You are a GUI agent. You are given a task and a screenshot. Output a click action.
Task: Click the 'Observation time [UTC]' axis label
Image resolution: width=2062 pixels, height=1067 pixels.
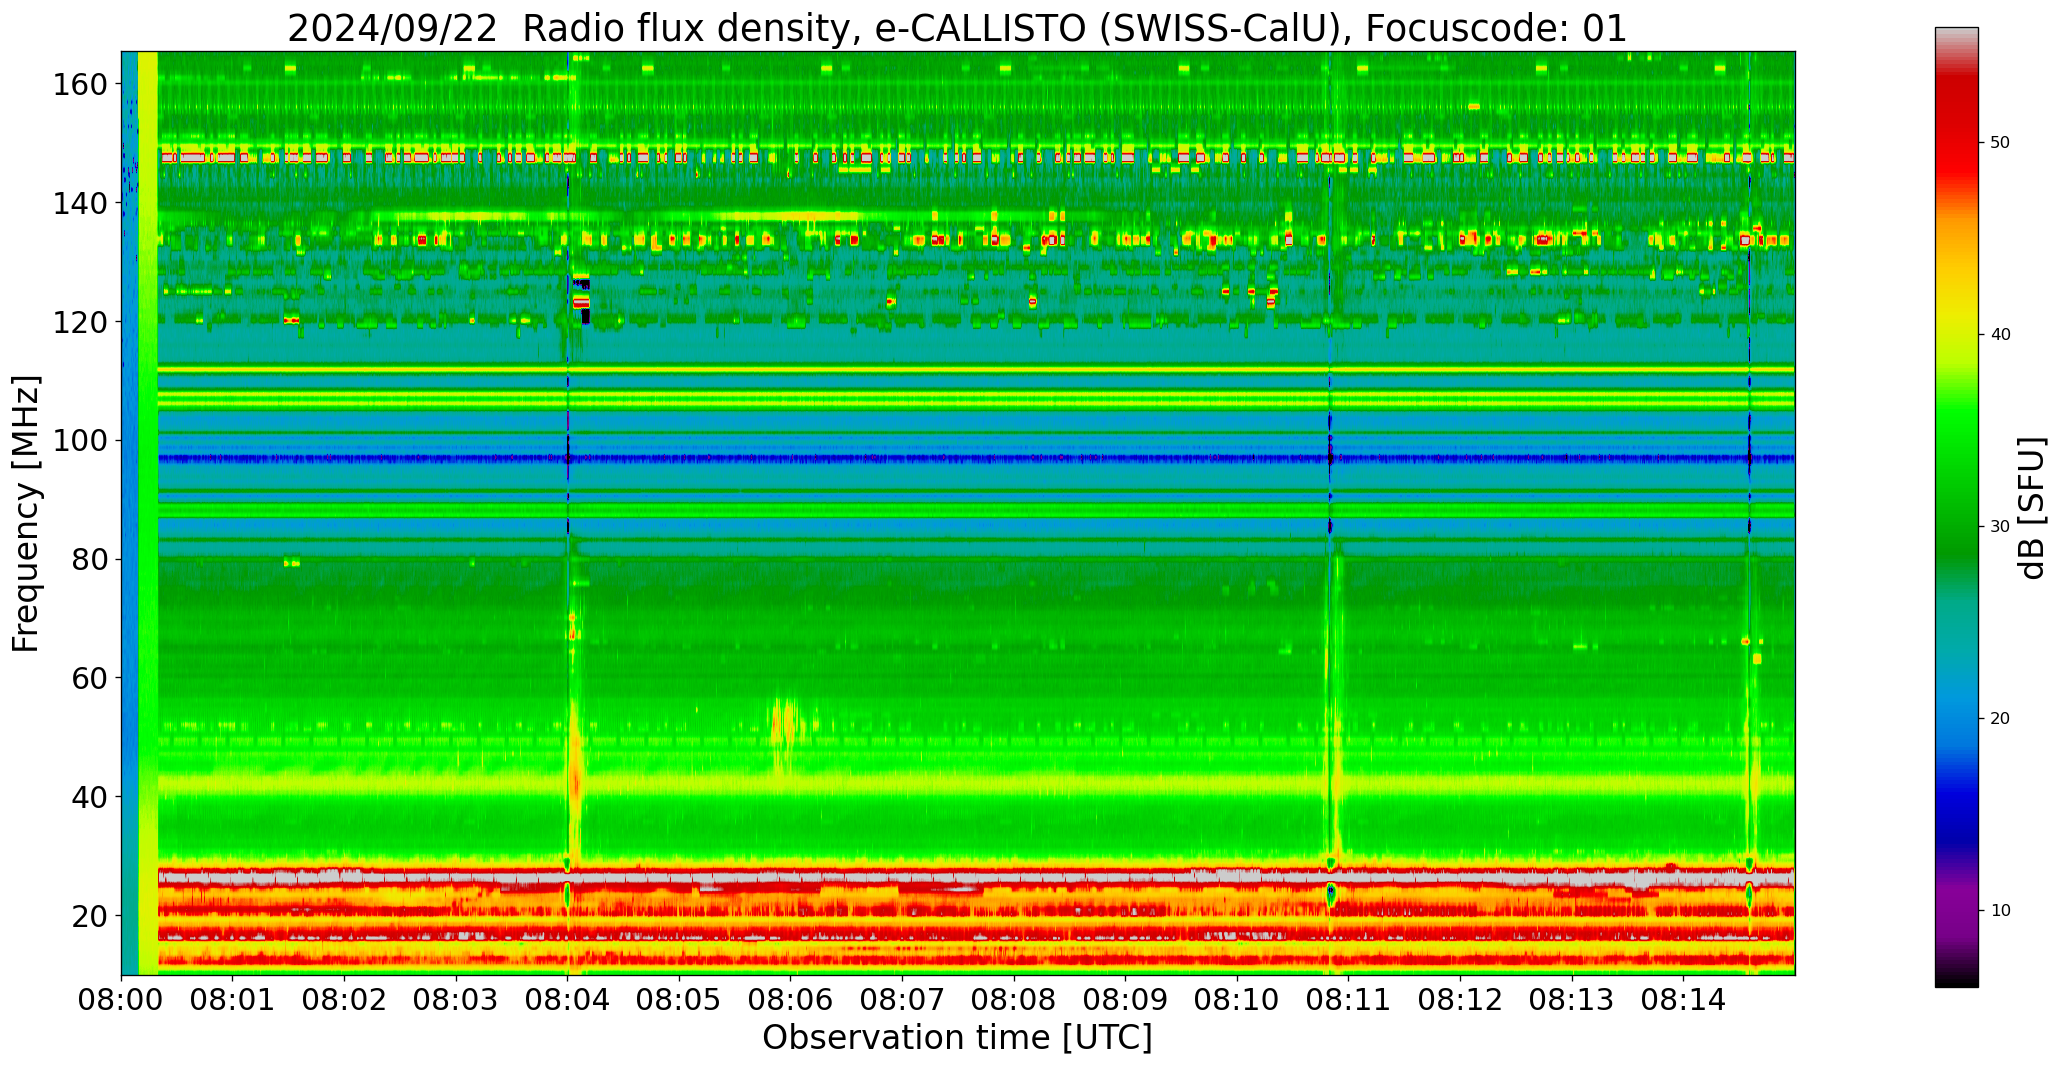coord(957,1038)
